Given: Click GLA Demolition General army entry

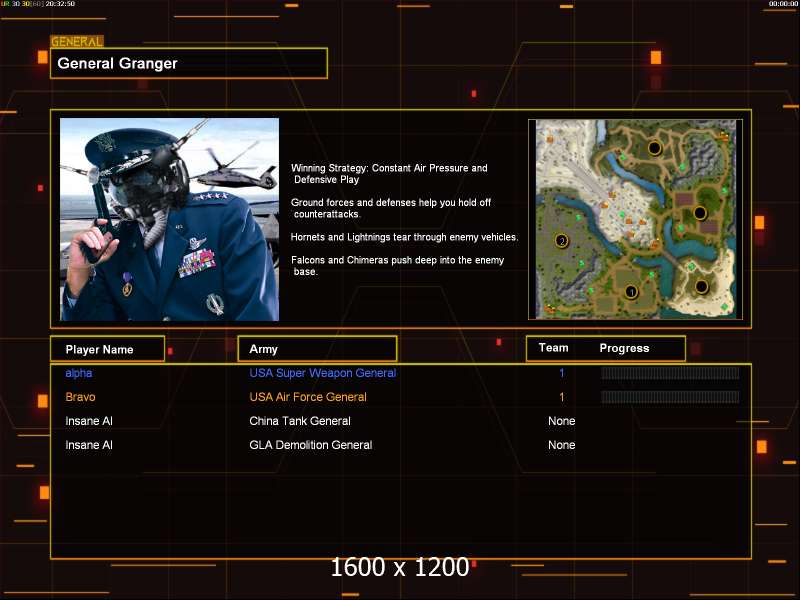Looking at the screenshot, I should tap(311, 445).
